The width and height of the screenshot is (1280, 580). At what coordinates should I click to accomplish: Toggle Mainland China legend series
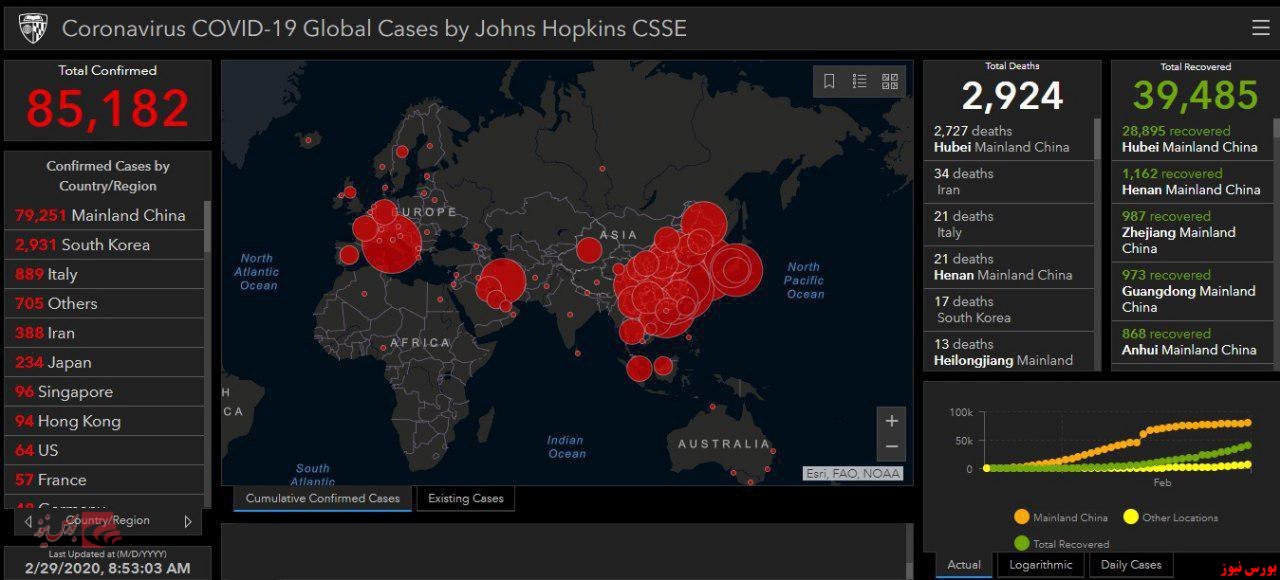coord(1061,517)
